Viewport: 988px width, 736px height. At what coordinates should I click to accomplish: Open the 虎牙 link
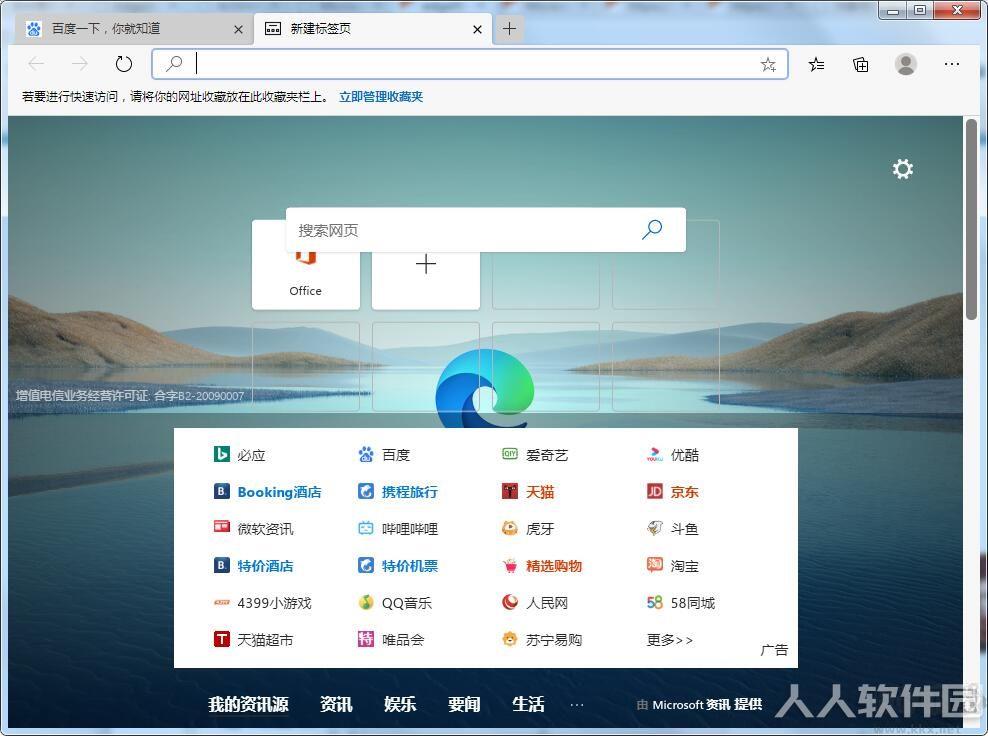[x=540, y=529]
